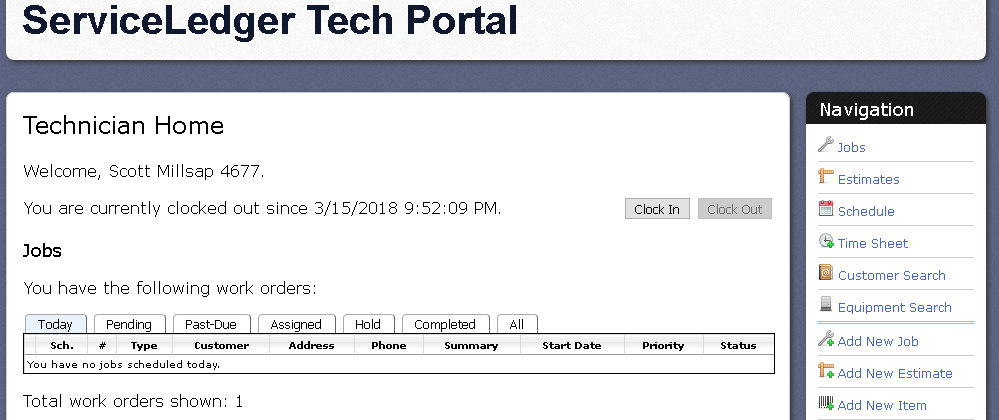999x420 pixels.
Task: View the Completed tab
Action: tap(445, 324)
